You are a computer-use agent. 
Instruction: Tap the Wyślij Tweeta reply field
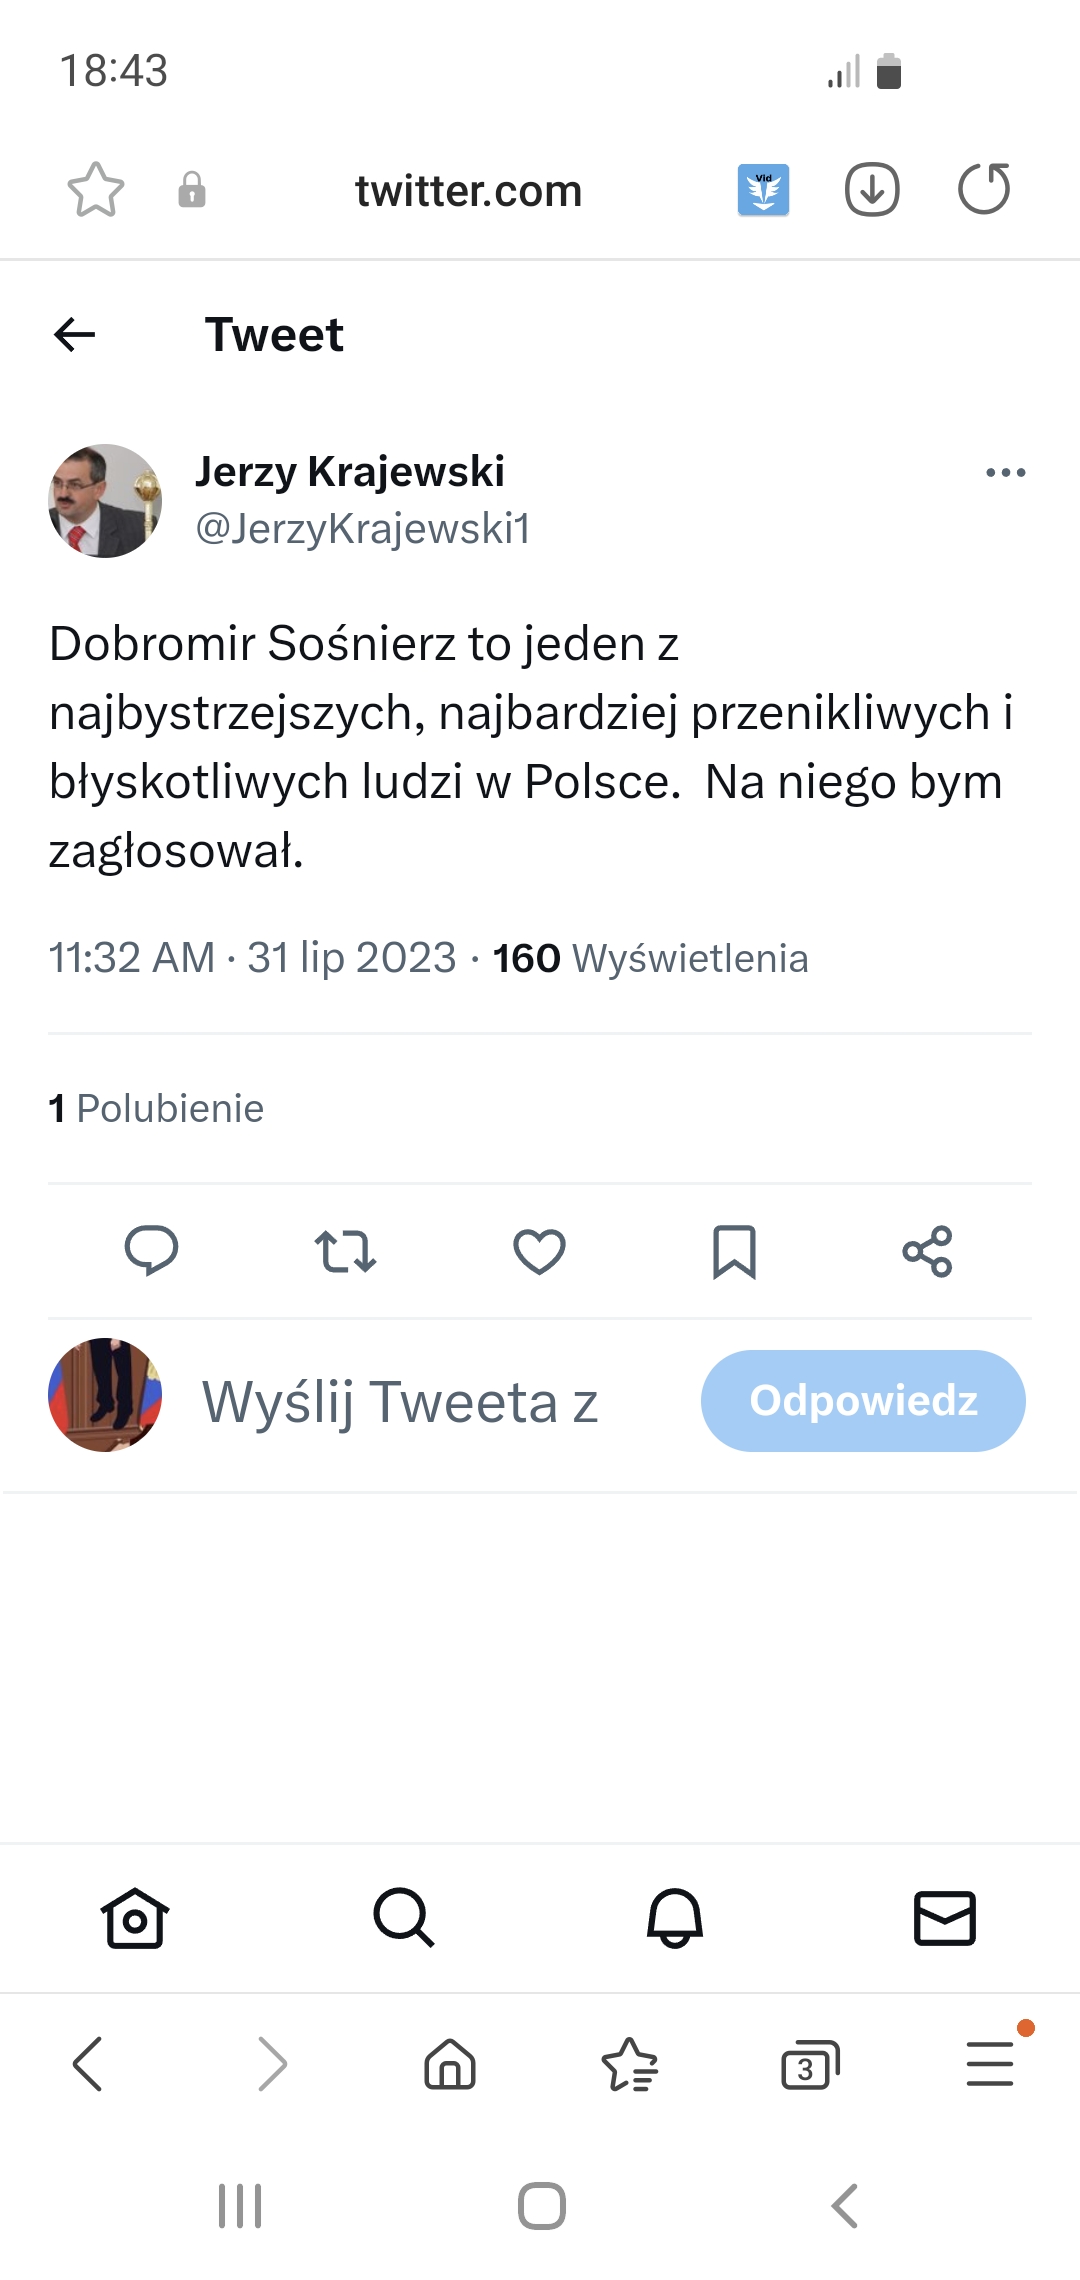coord(400,1402)
